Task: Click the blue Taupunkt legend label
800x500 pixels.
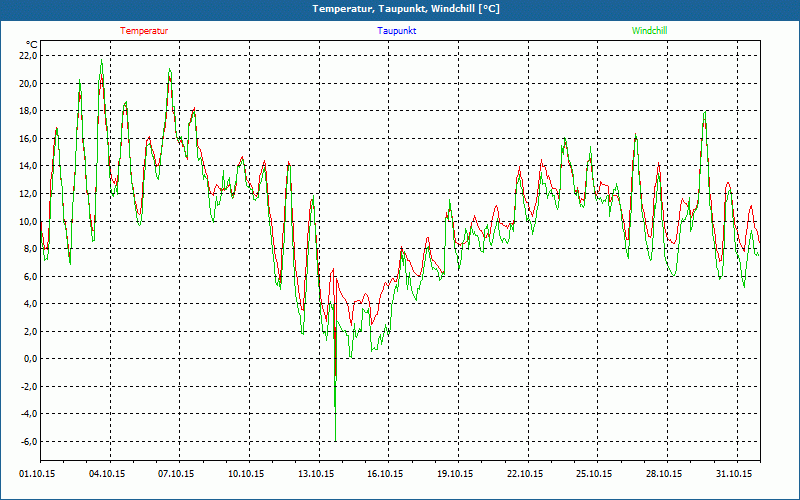Action: click(x=397, y=31)
